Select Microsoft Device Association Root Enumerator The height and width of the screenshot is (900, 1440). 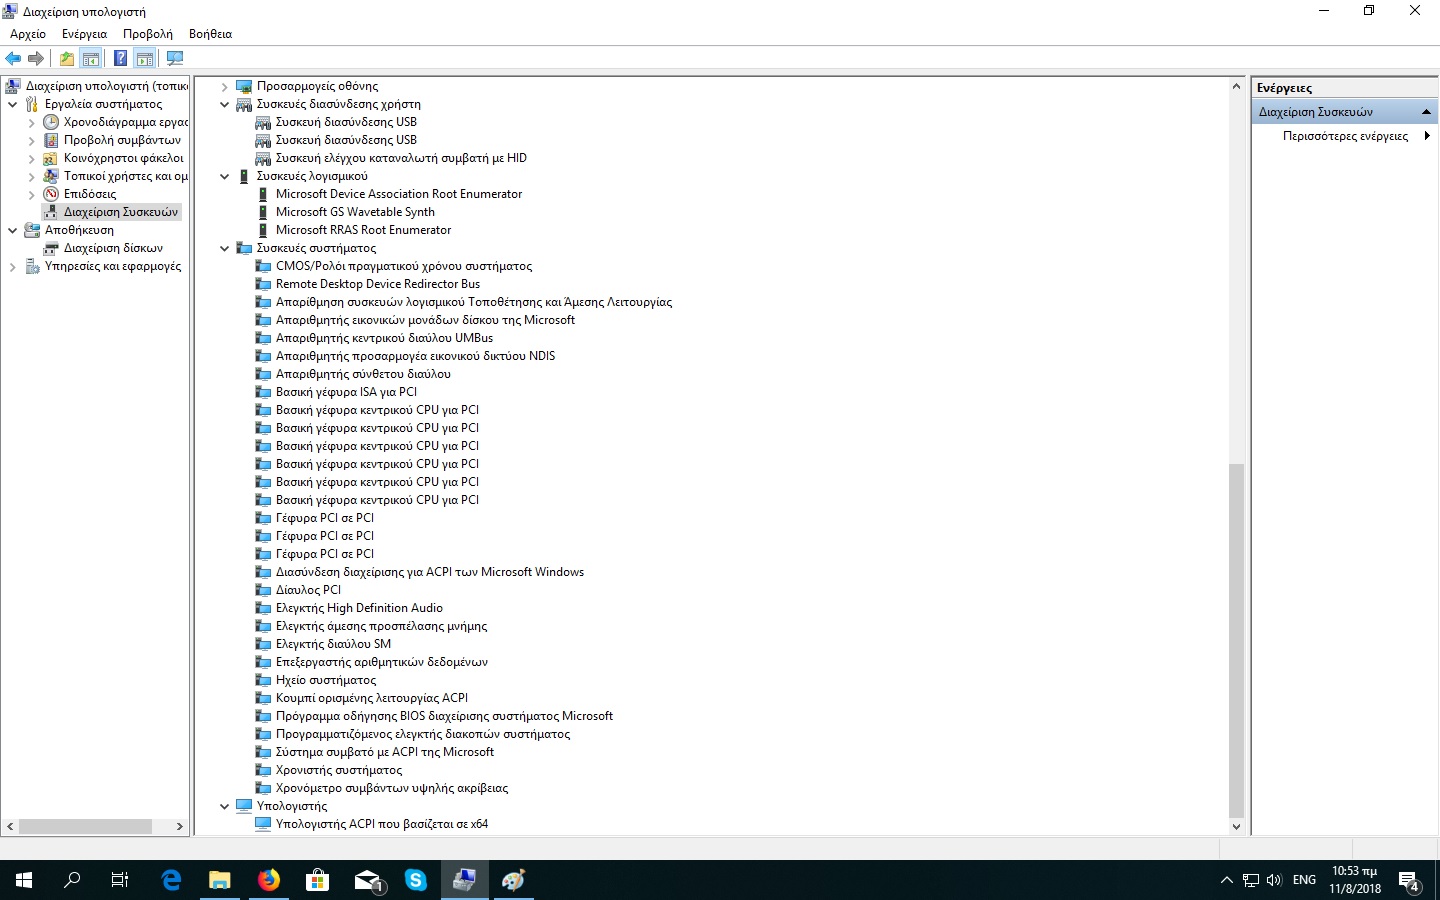(399, 194)
